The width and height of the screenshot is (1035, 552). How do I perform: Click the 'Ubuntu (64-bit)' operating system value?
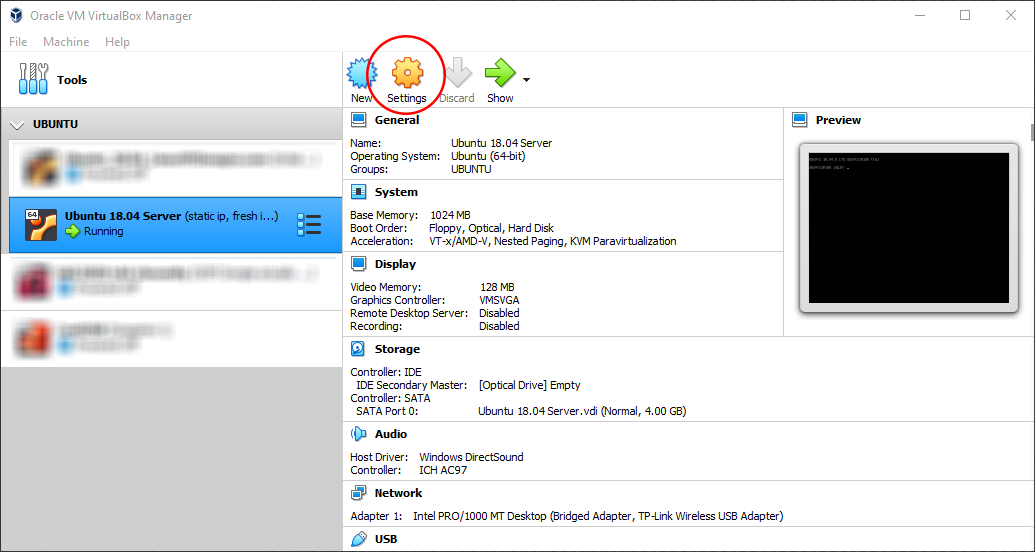[488, 156]
